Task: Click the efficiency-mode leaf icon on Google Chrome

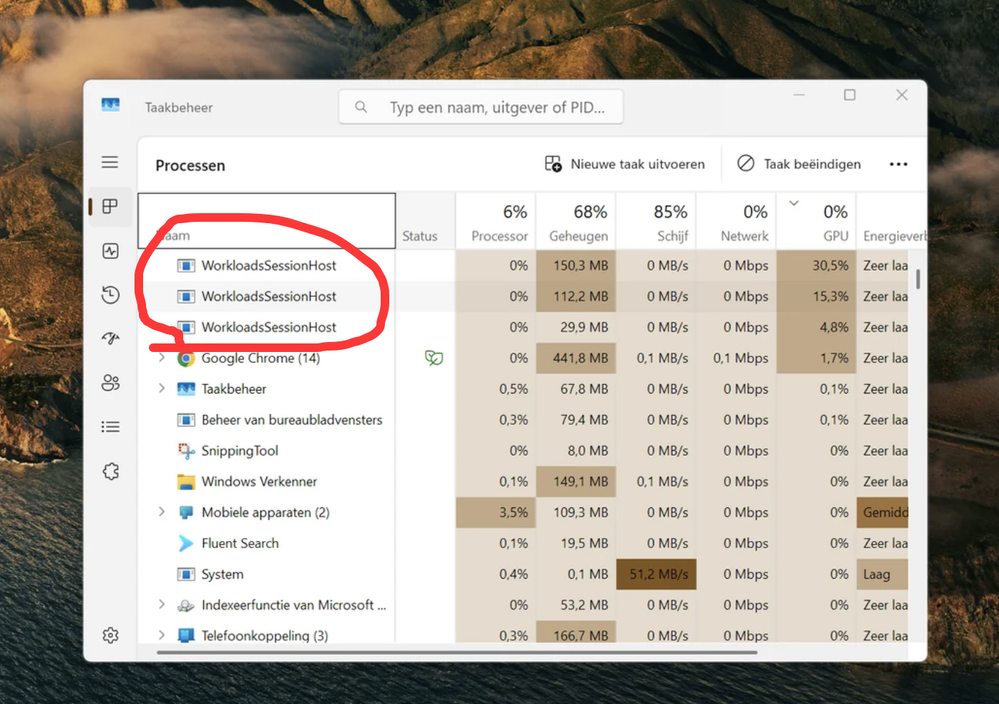Action: pyautogui.click(x=433, y=357)
